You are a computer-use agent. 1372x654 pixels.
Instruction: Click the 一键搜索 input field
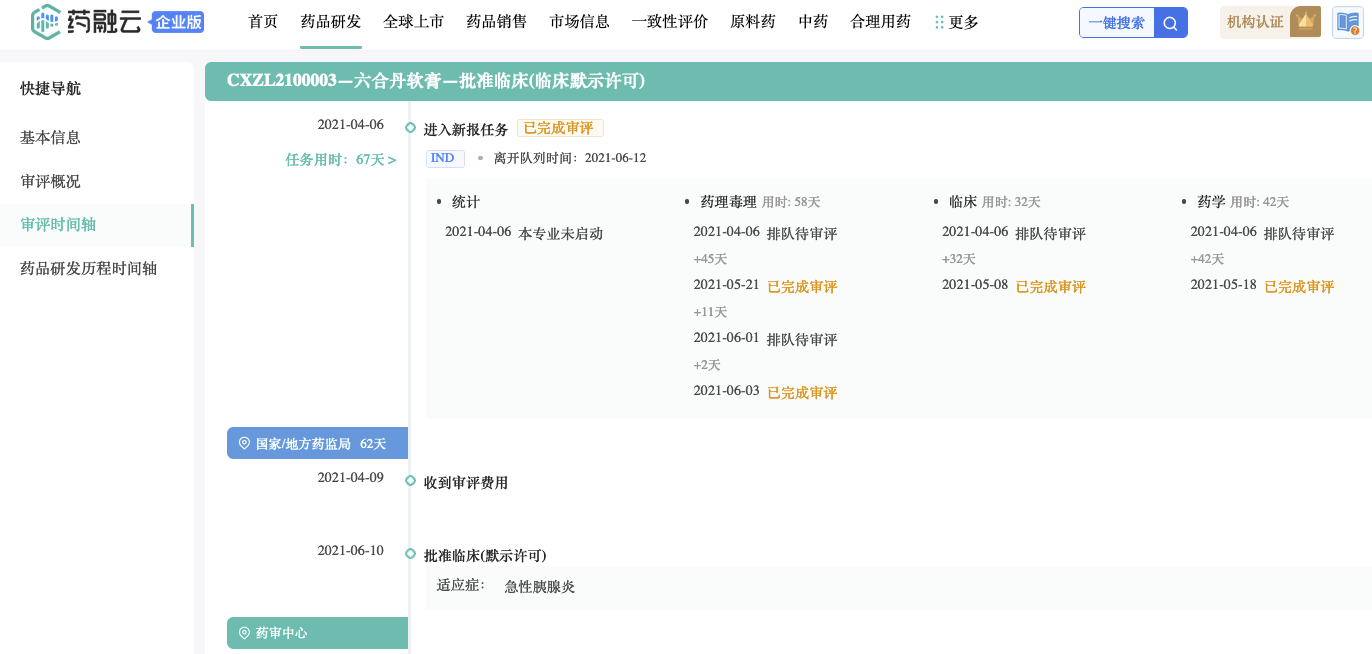[x=1116, y=22]
